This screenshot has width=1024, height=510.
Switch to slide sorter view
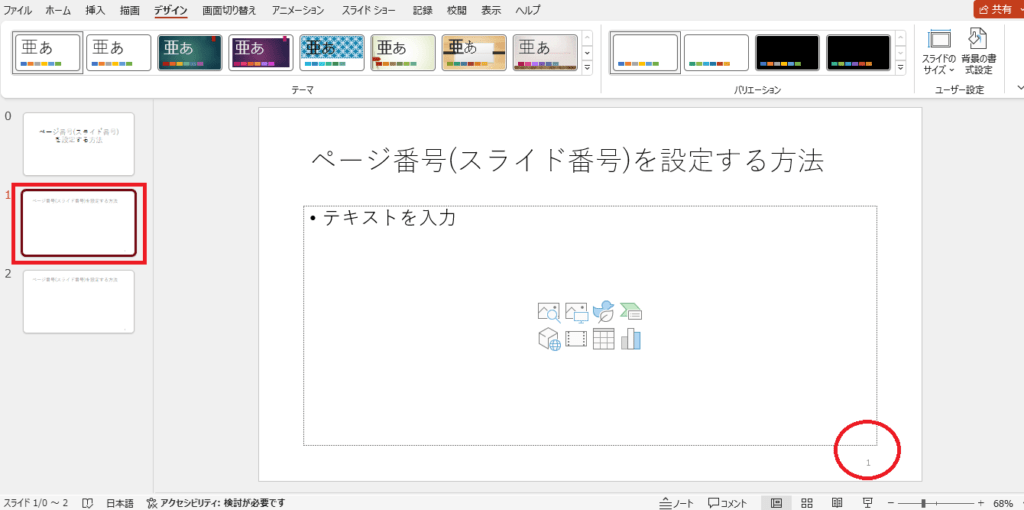pyautogui.click(x=807, y=503)
